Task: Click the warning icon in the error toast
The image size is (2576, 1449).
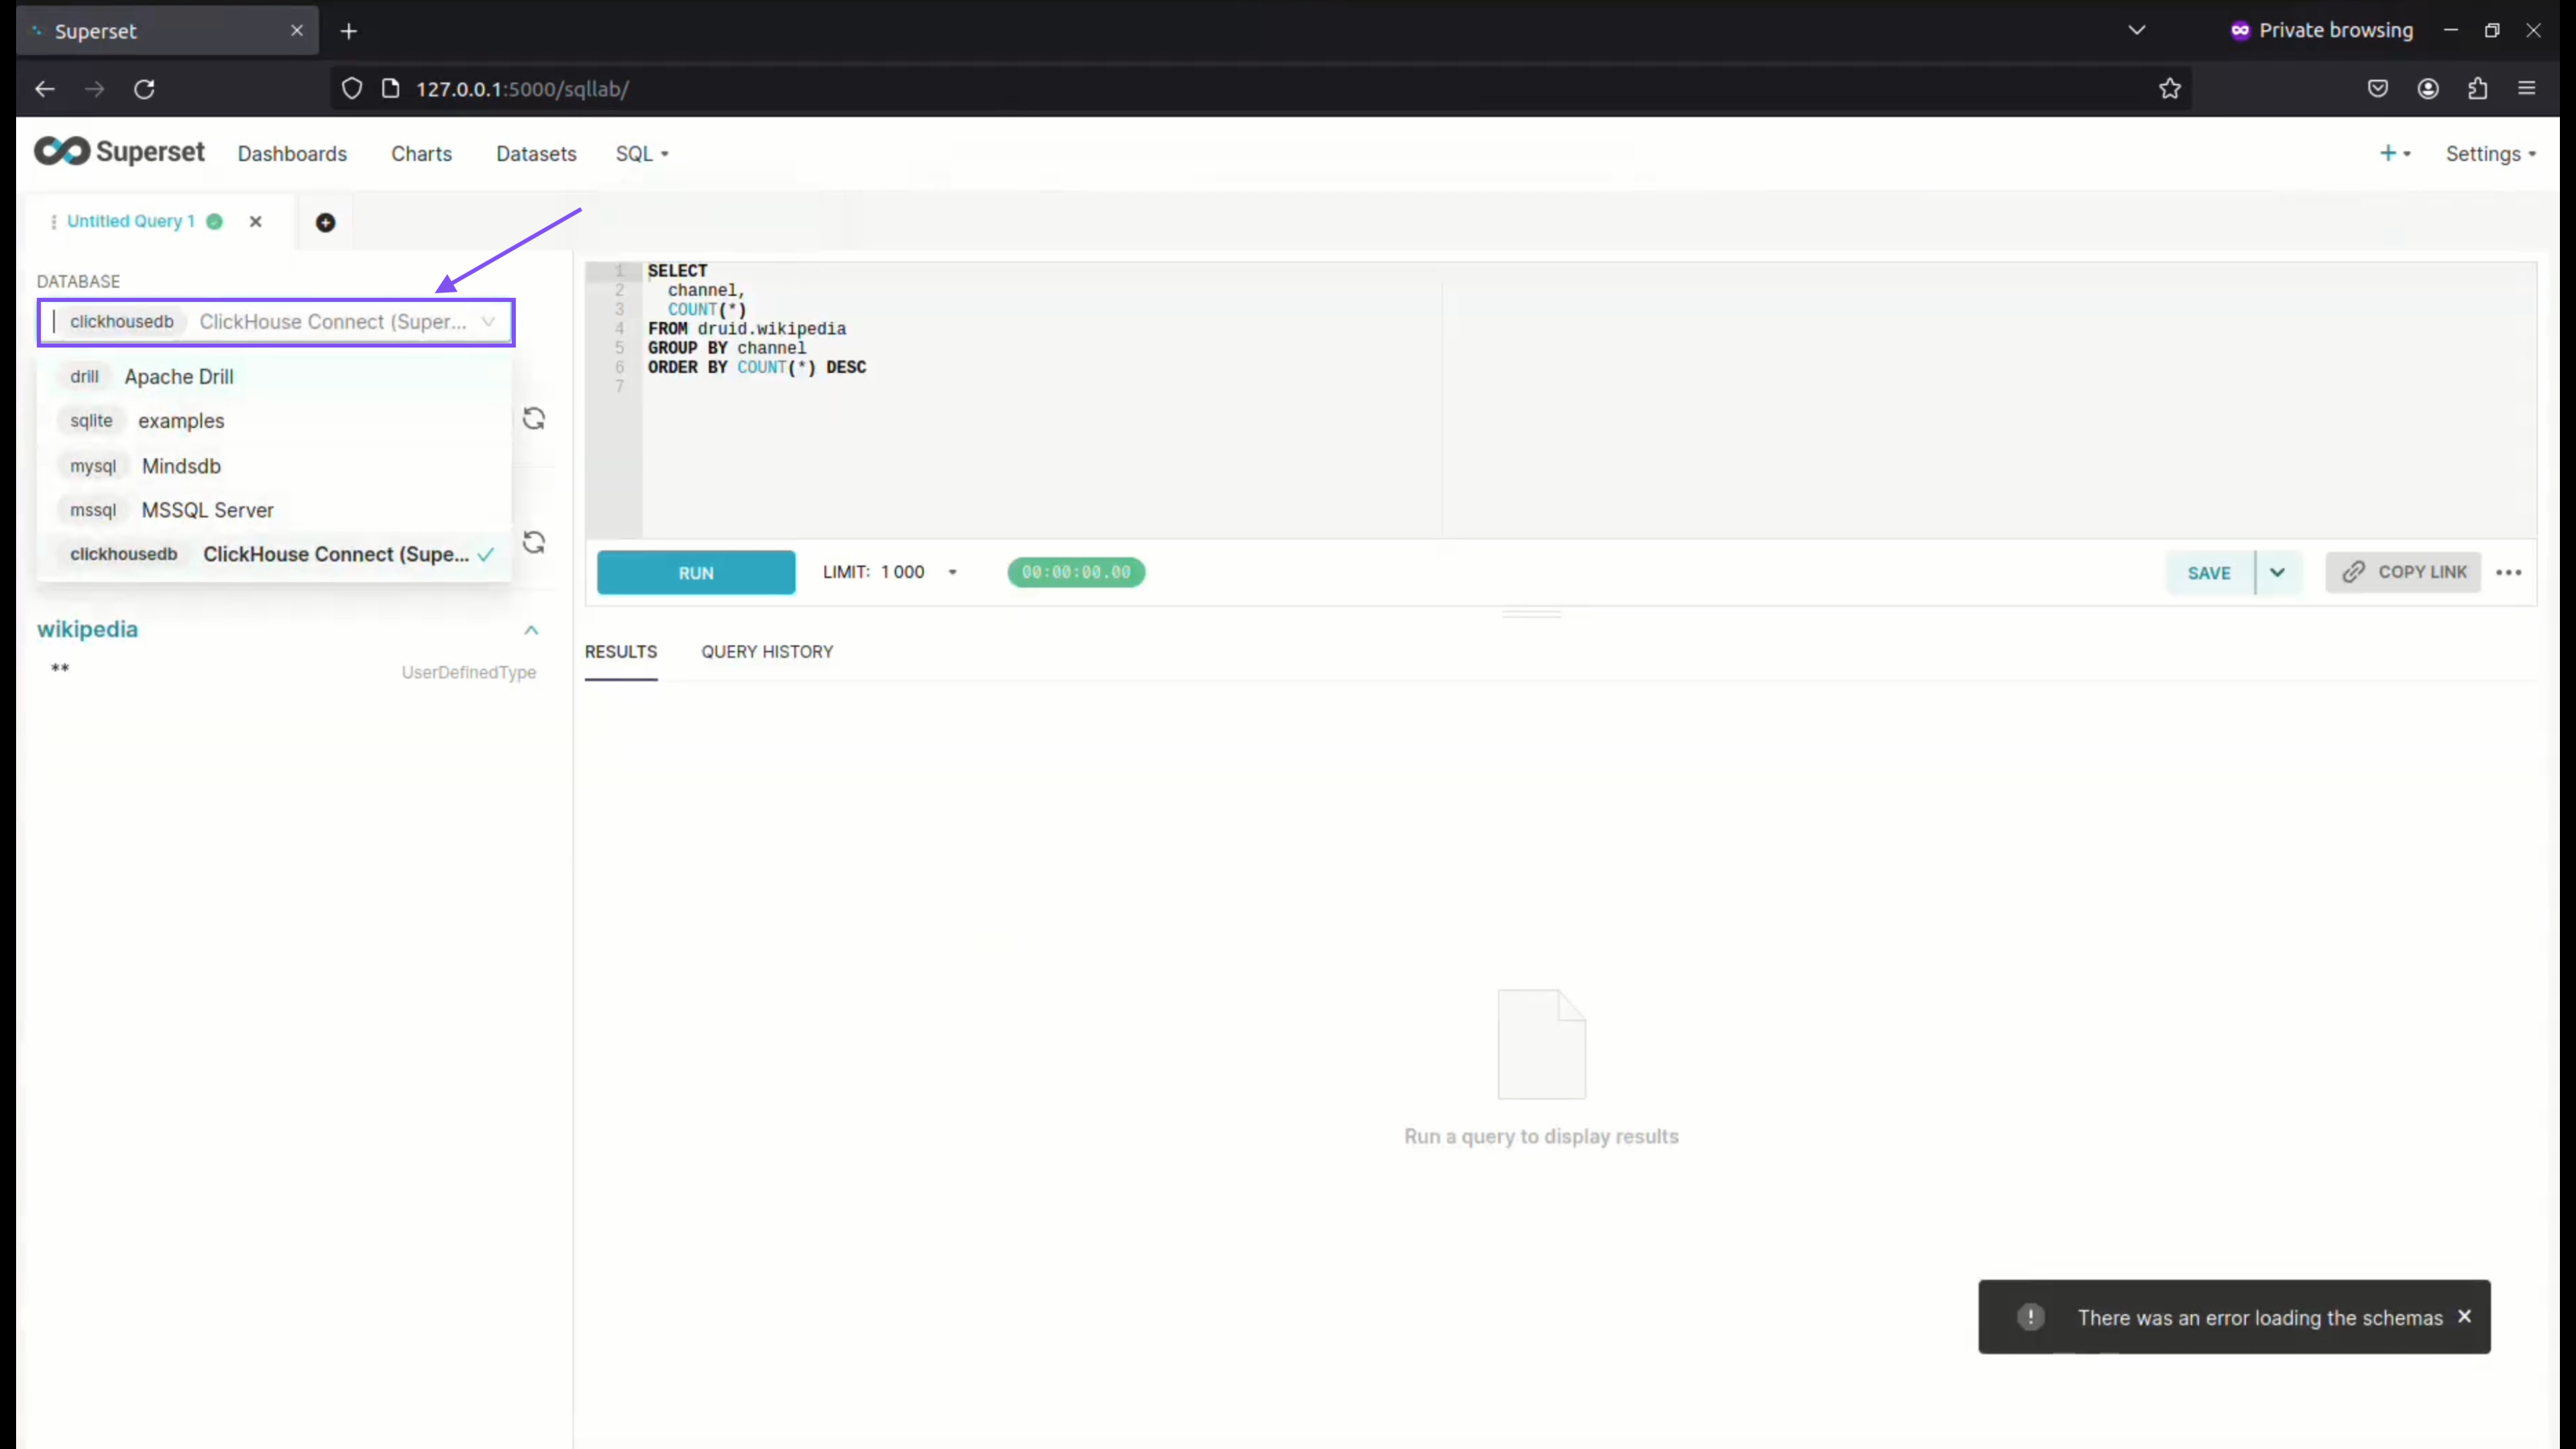Action: tap(2030, 1317)
